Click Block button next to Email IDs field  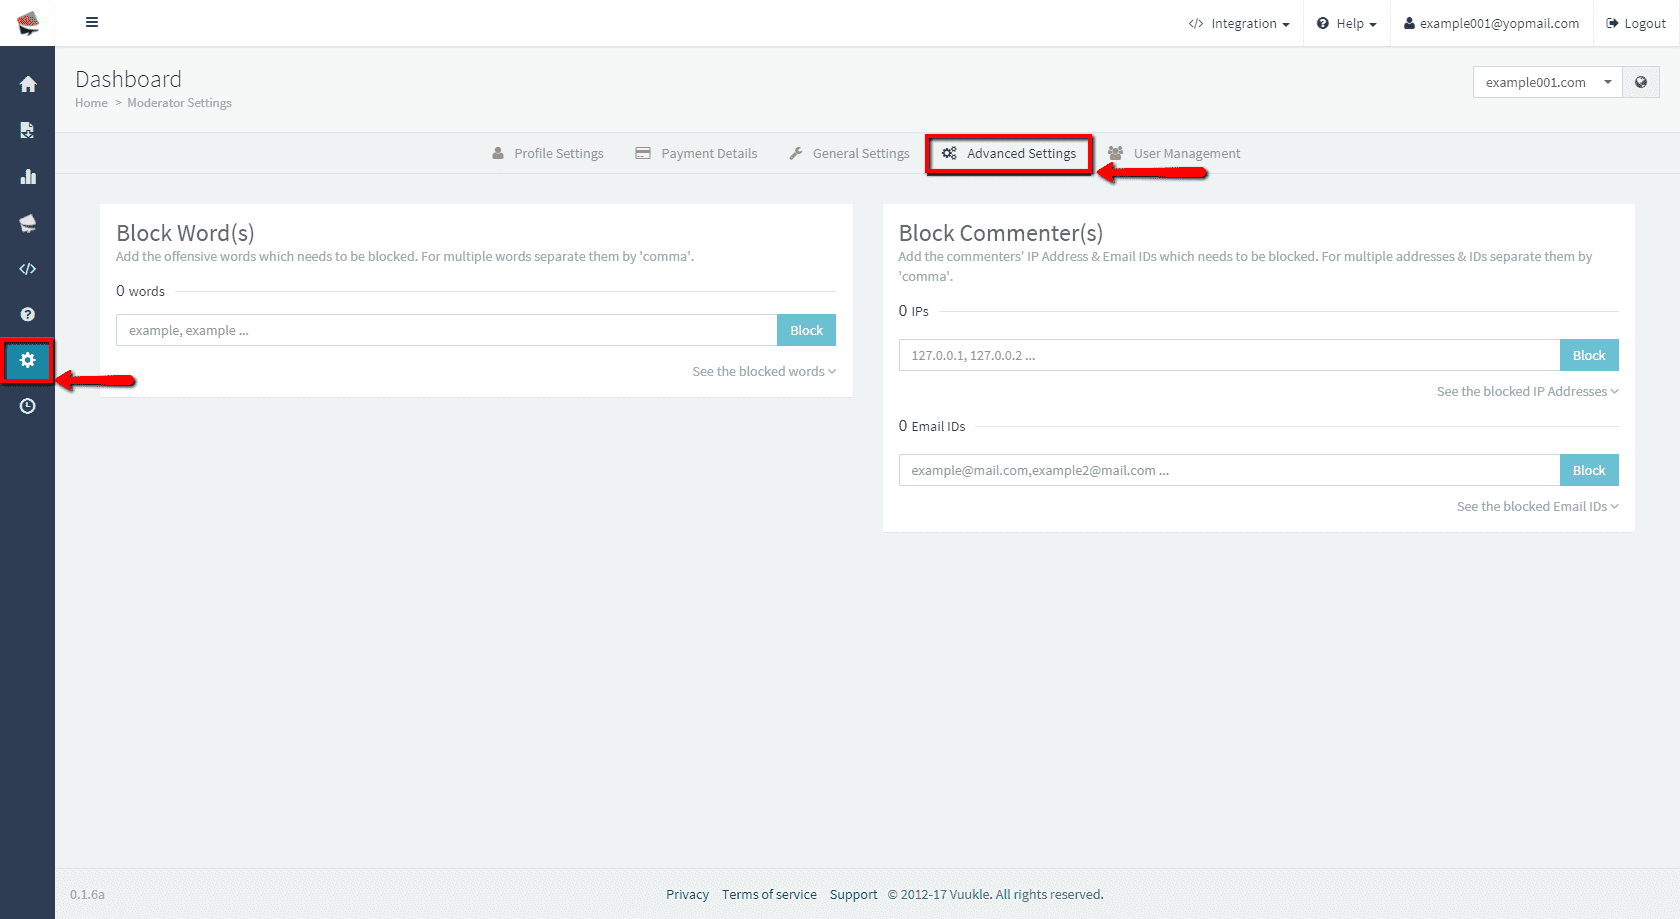point(1588,470)
